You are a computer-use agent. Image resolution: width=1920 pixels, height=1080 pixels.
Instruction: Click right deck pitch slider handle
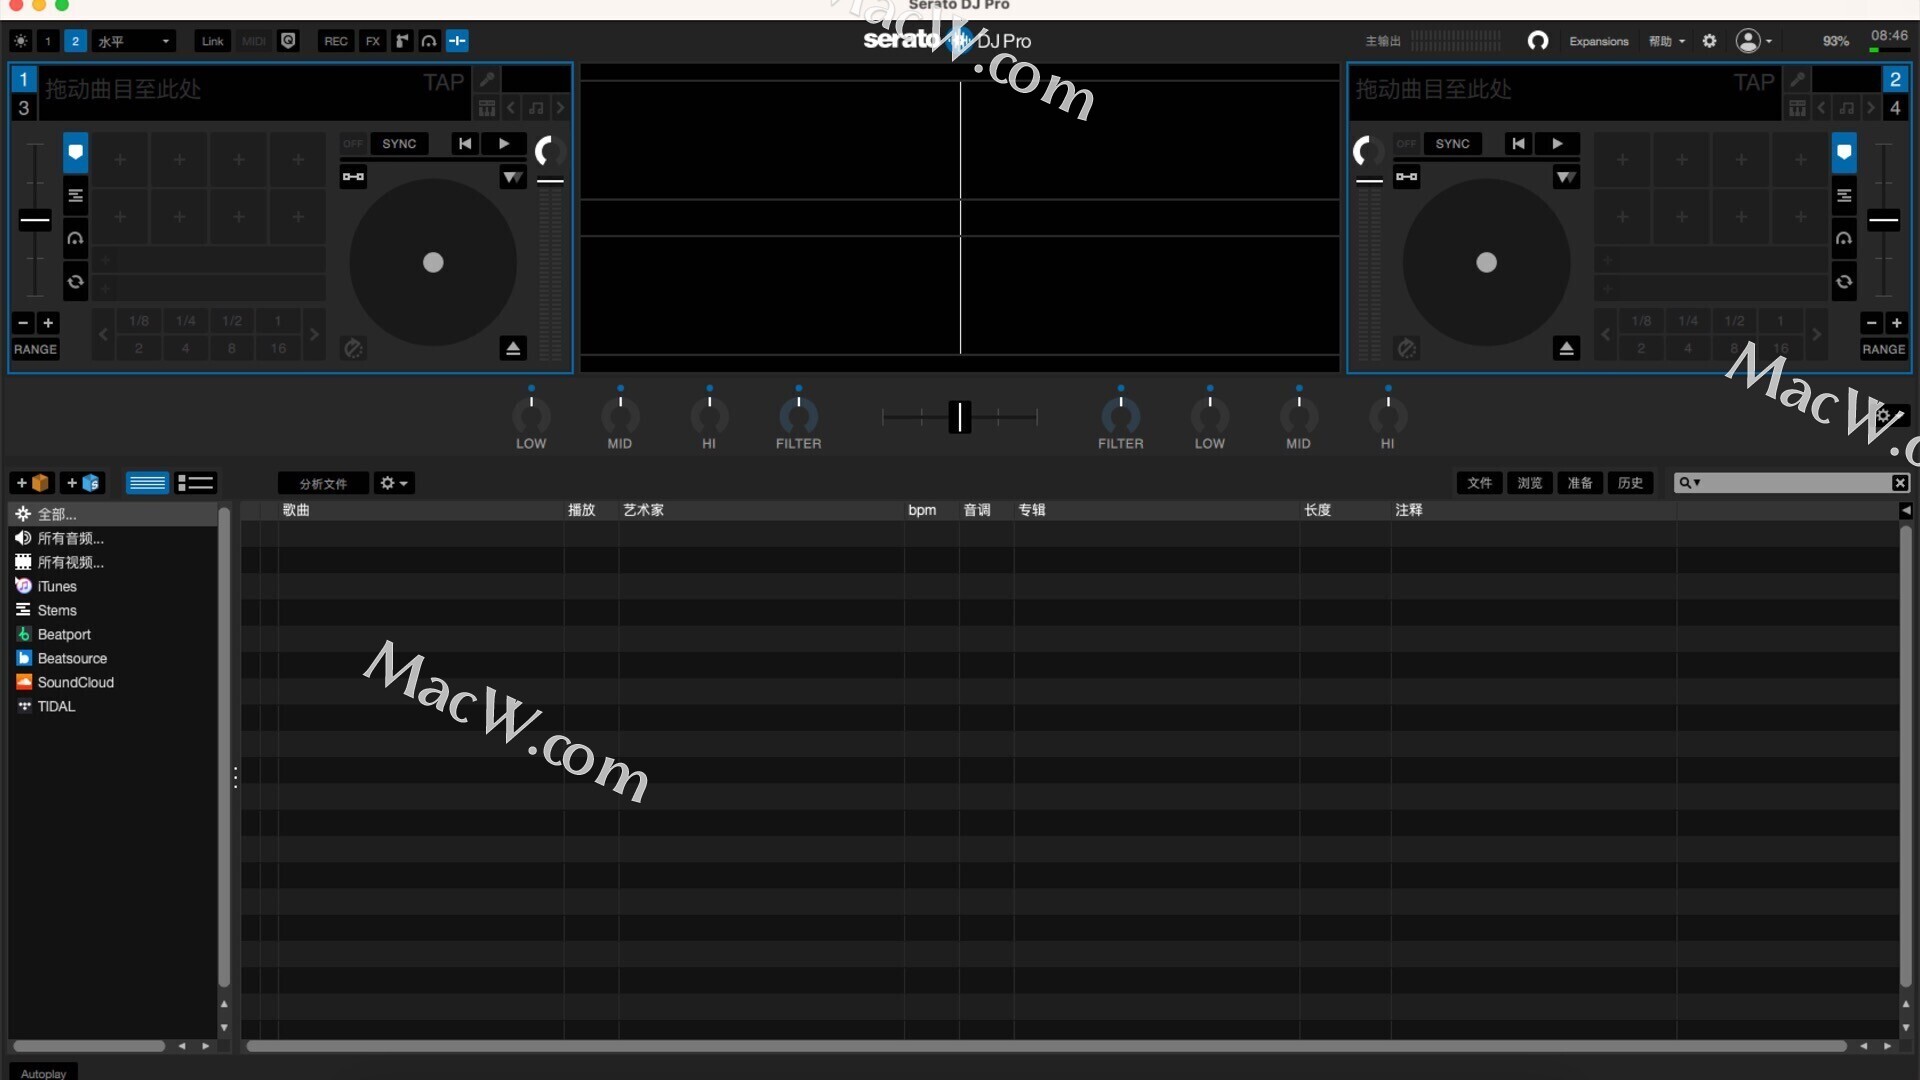coord(1883,220)
